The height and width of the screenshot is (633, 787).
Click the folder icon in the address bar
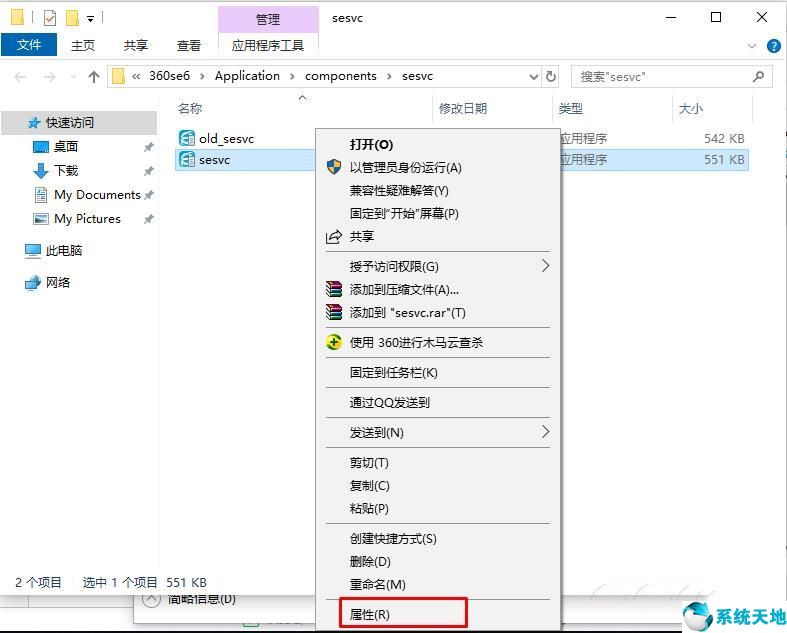click(x=118, y=76)
